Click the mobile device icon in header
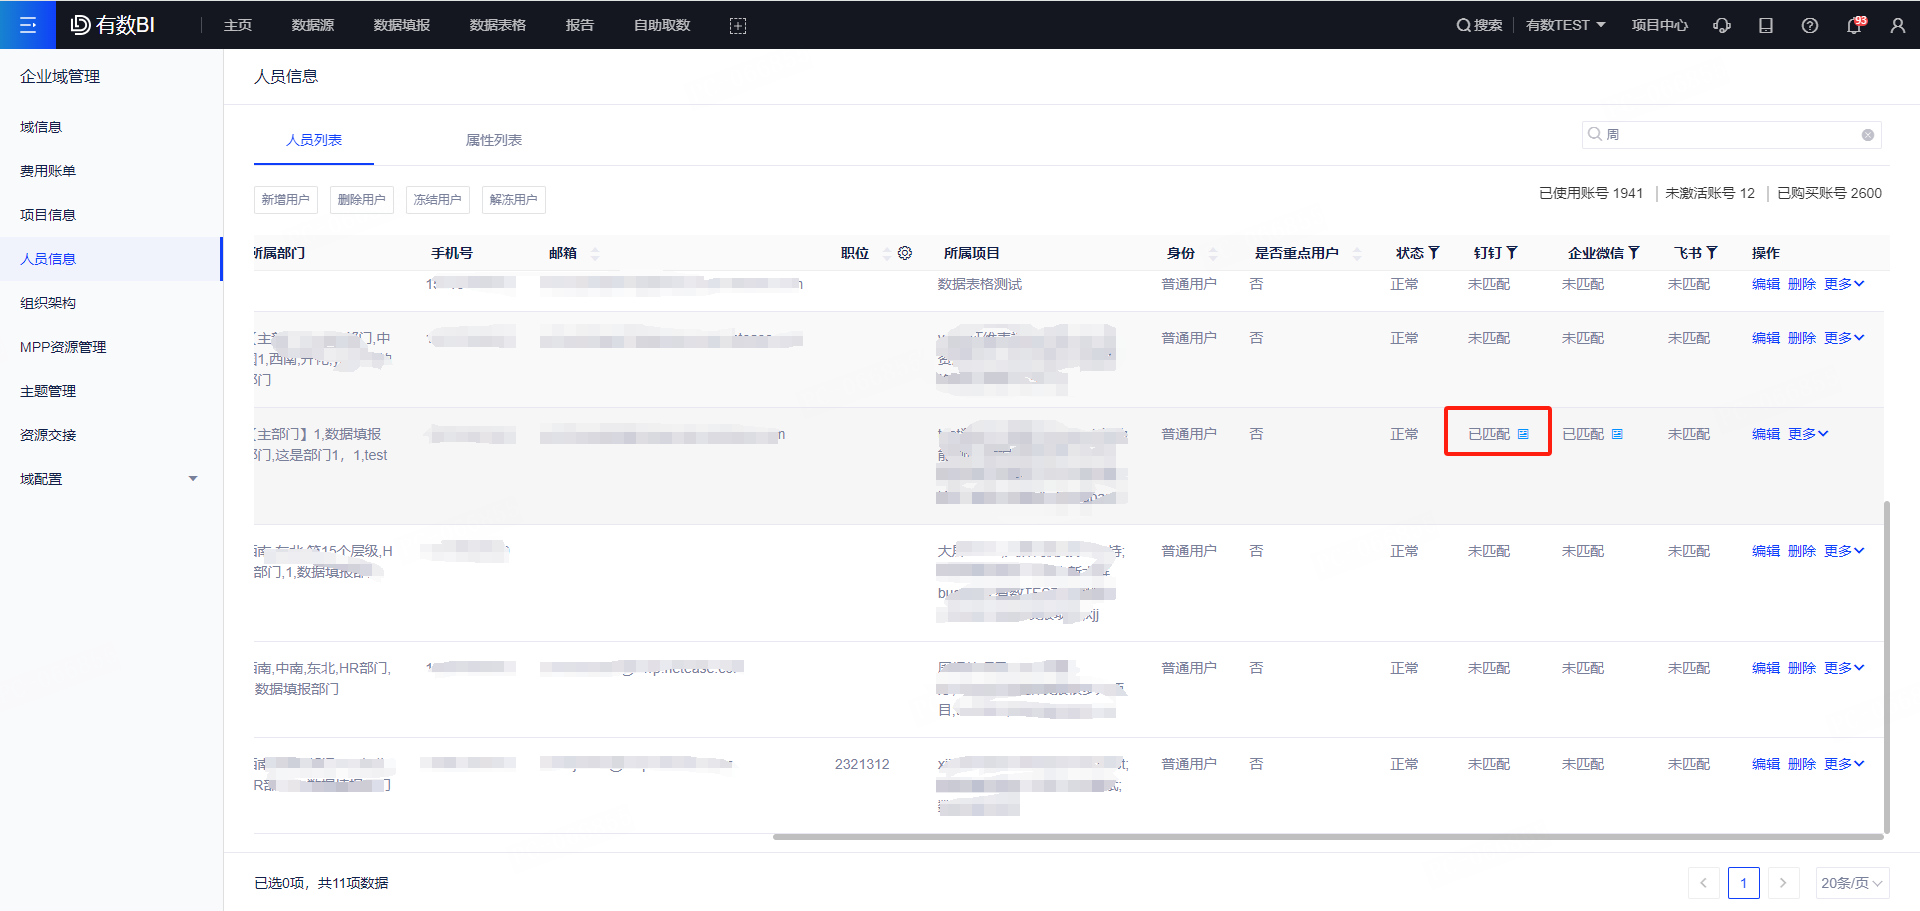 coord(1766,25)
